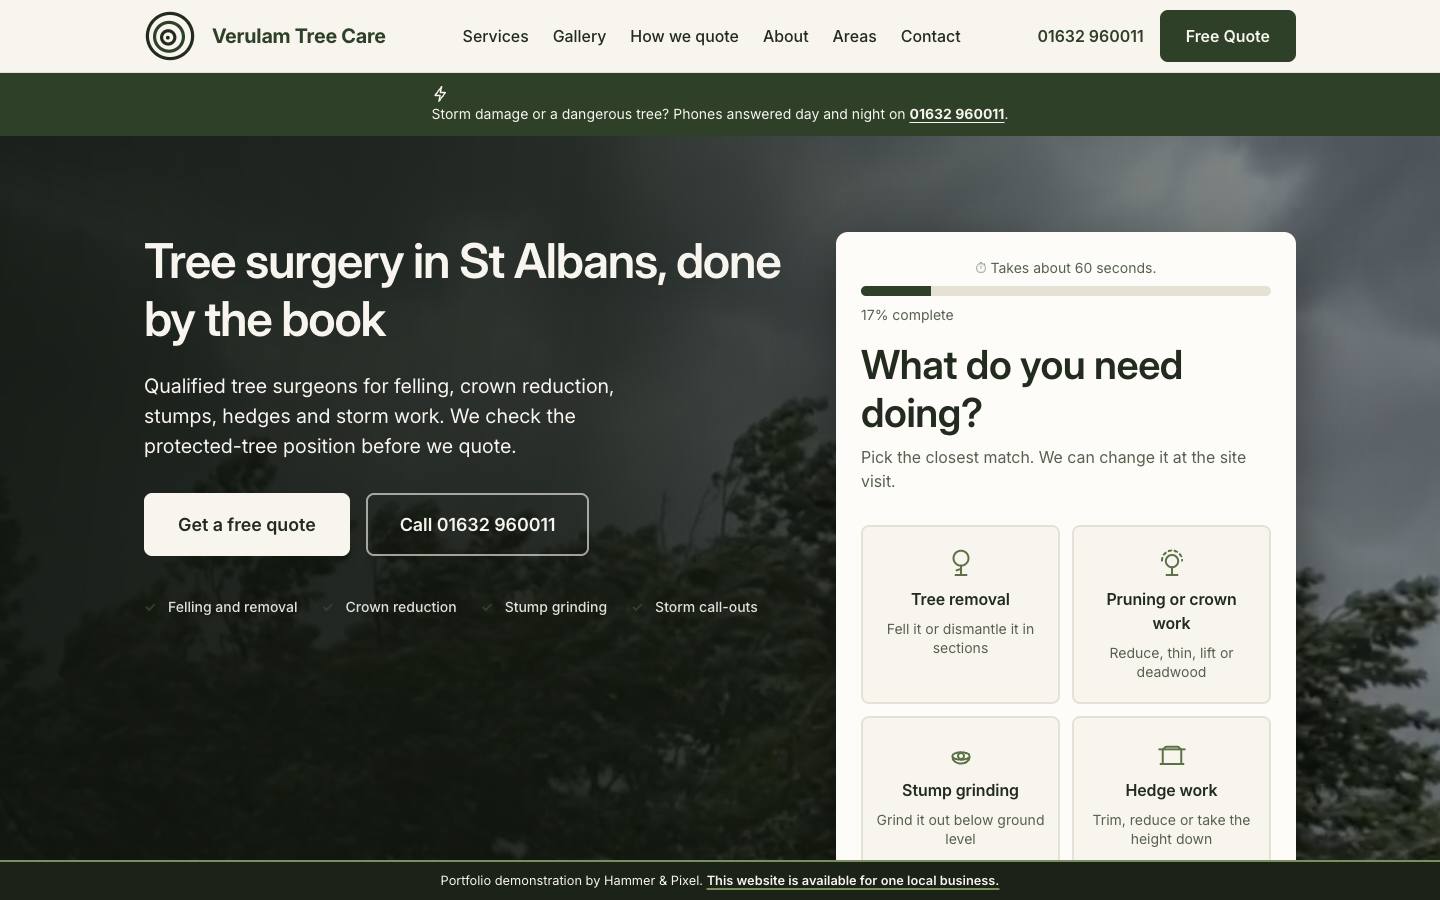This screenshot has height=900, width=1440.
Task: Click the checkmark beside Stump grinding feature
Action: [487, 607]
